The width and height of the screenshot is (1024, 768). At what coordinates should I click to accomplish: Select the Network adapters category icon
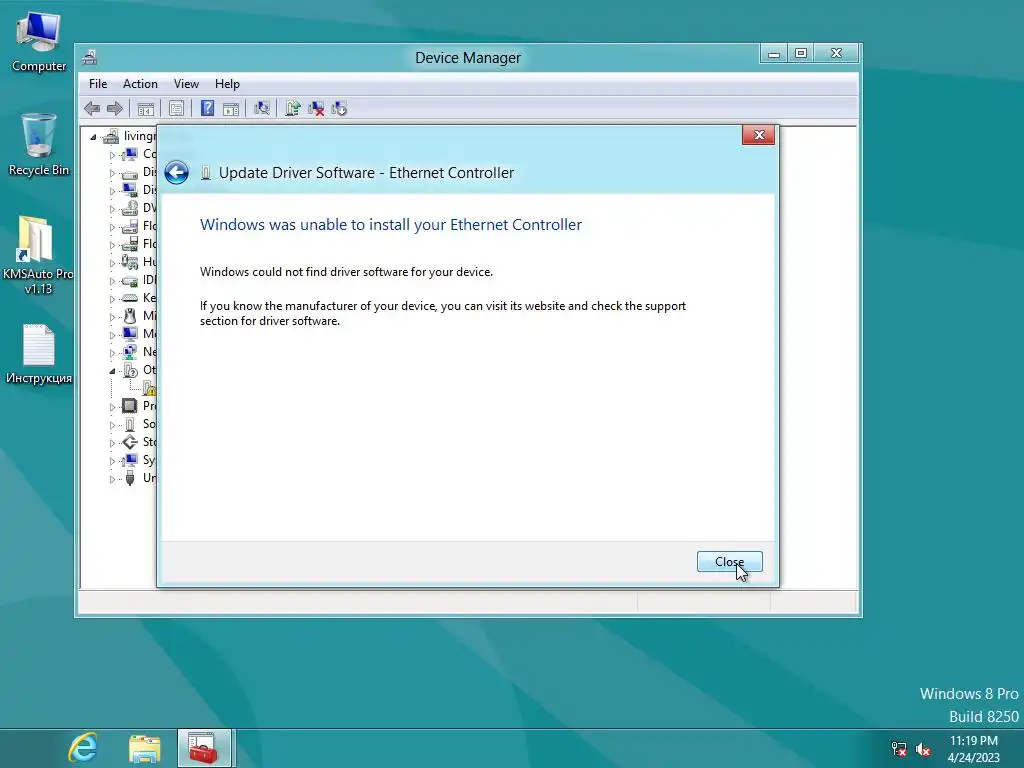[130, 352]
